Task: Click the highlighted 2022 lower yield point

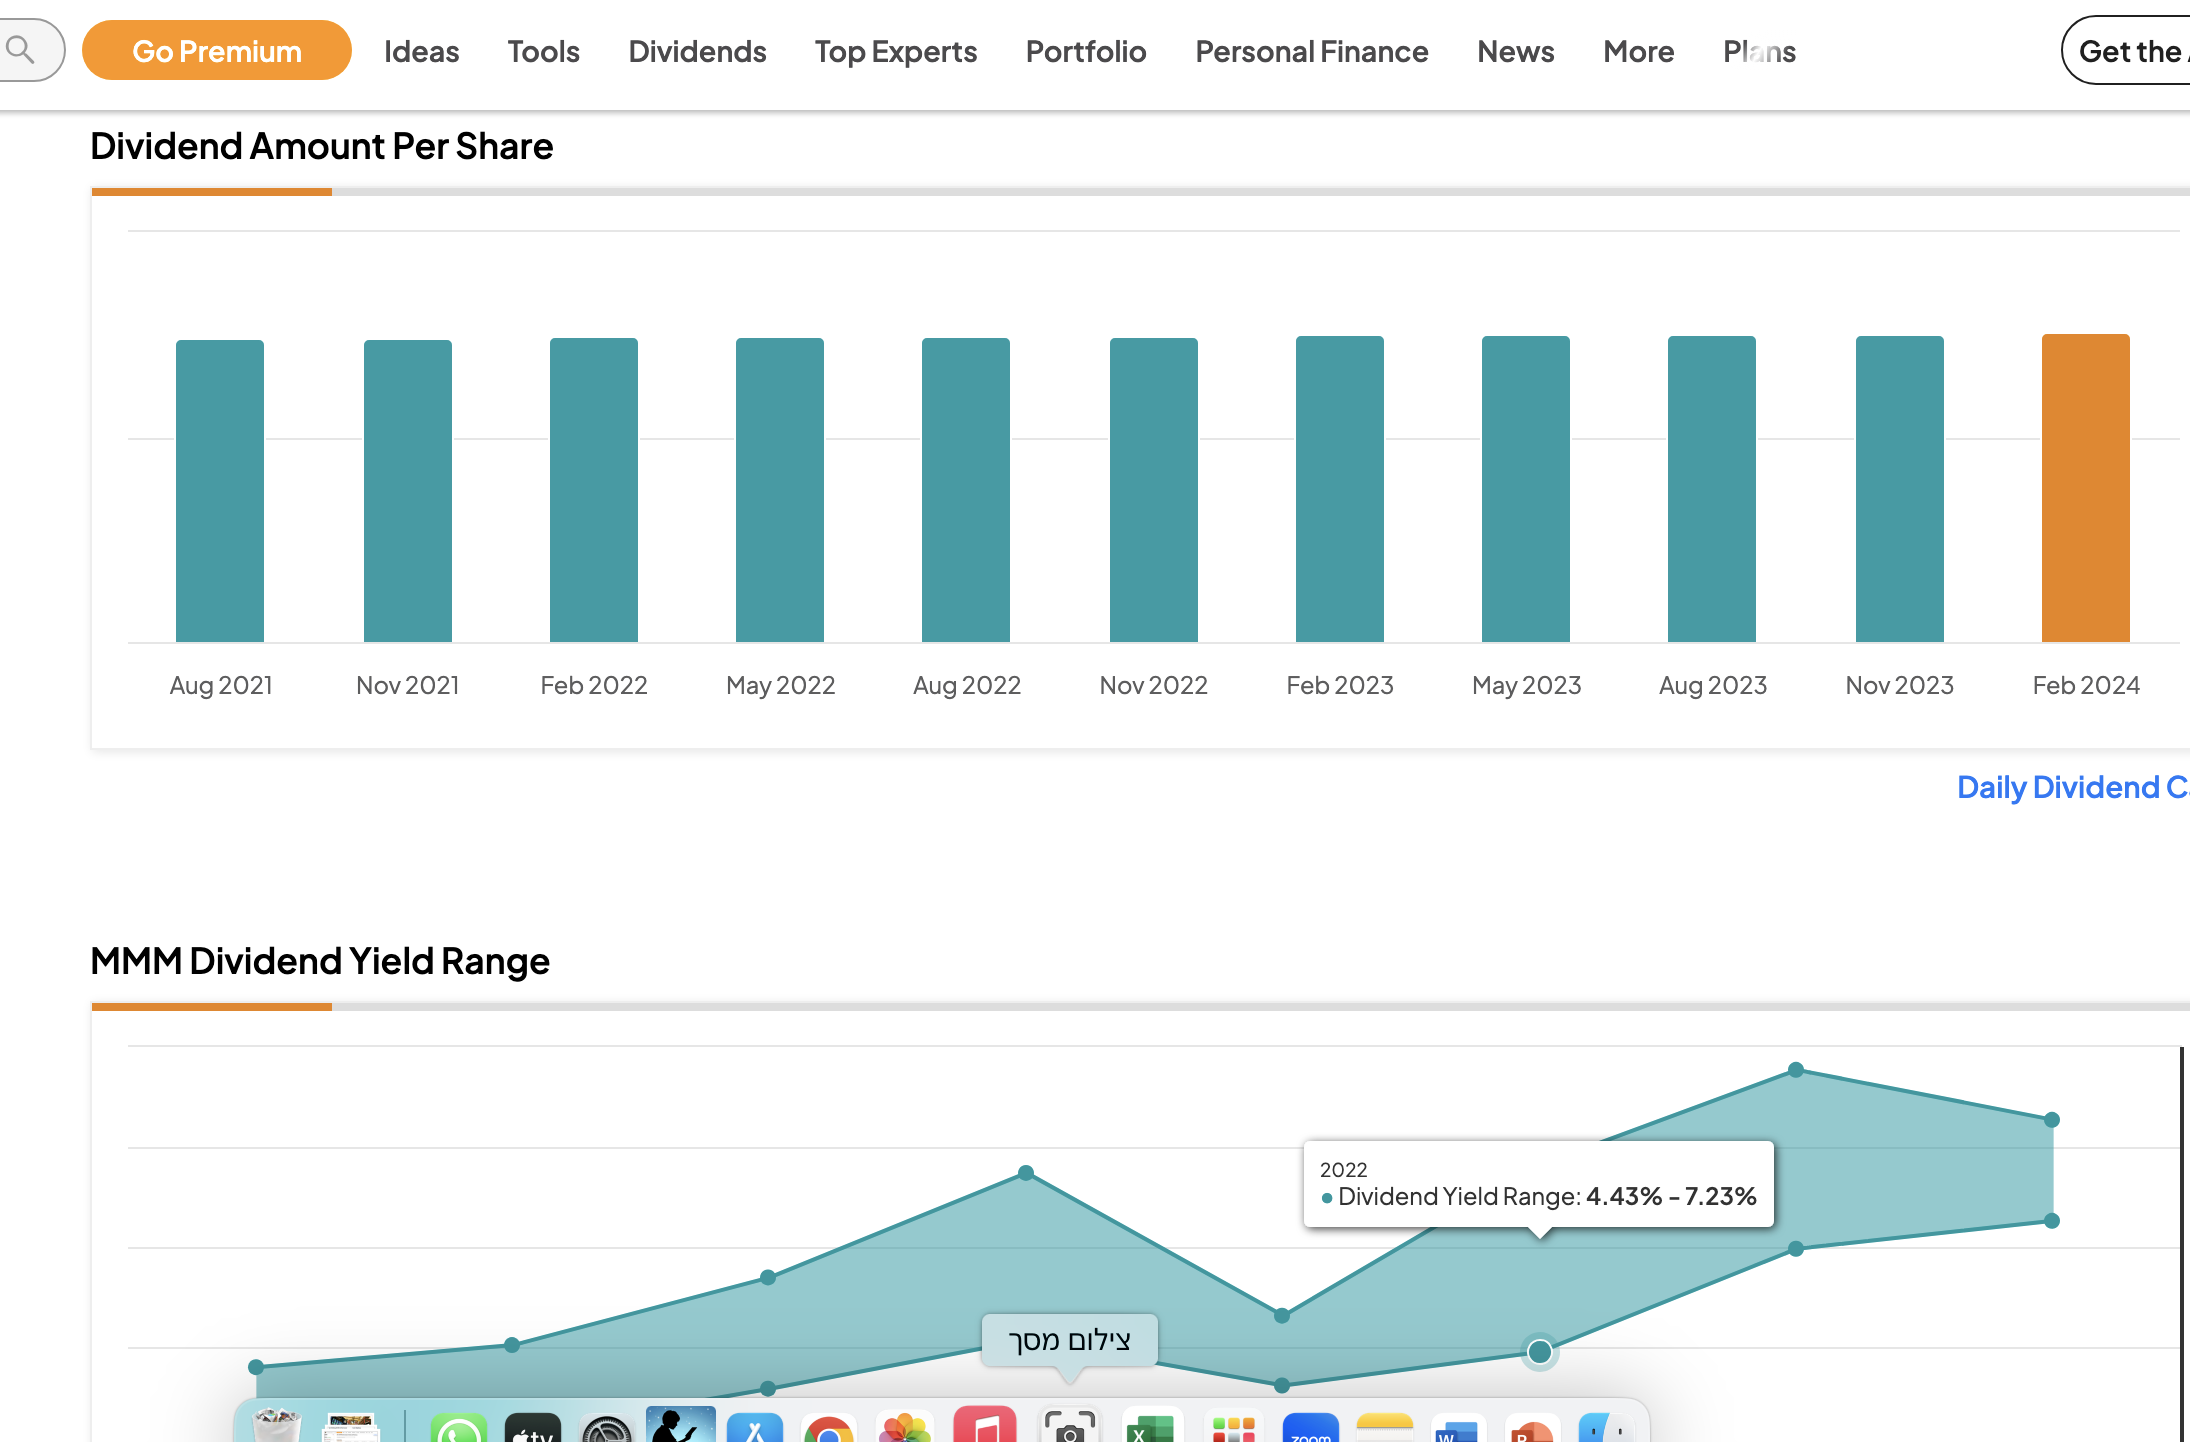Action: click(1540, 1352)
